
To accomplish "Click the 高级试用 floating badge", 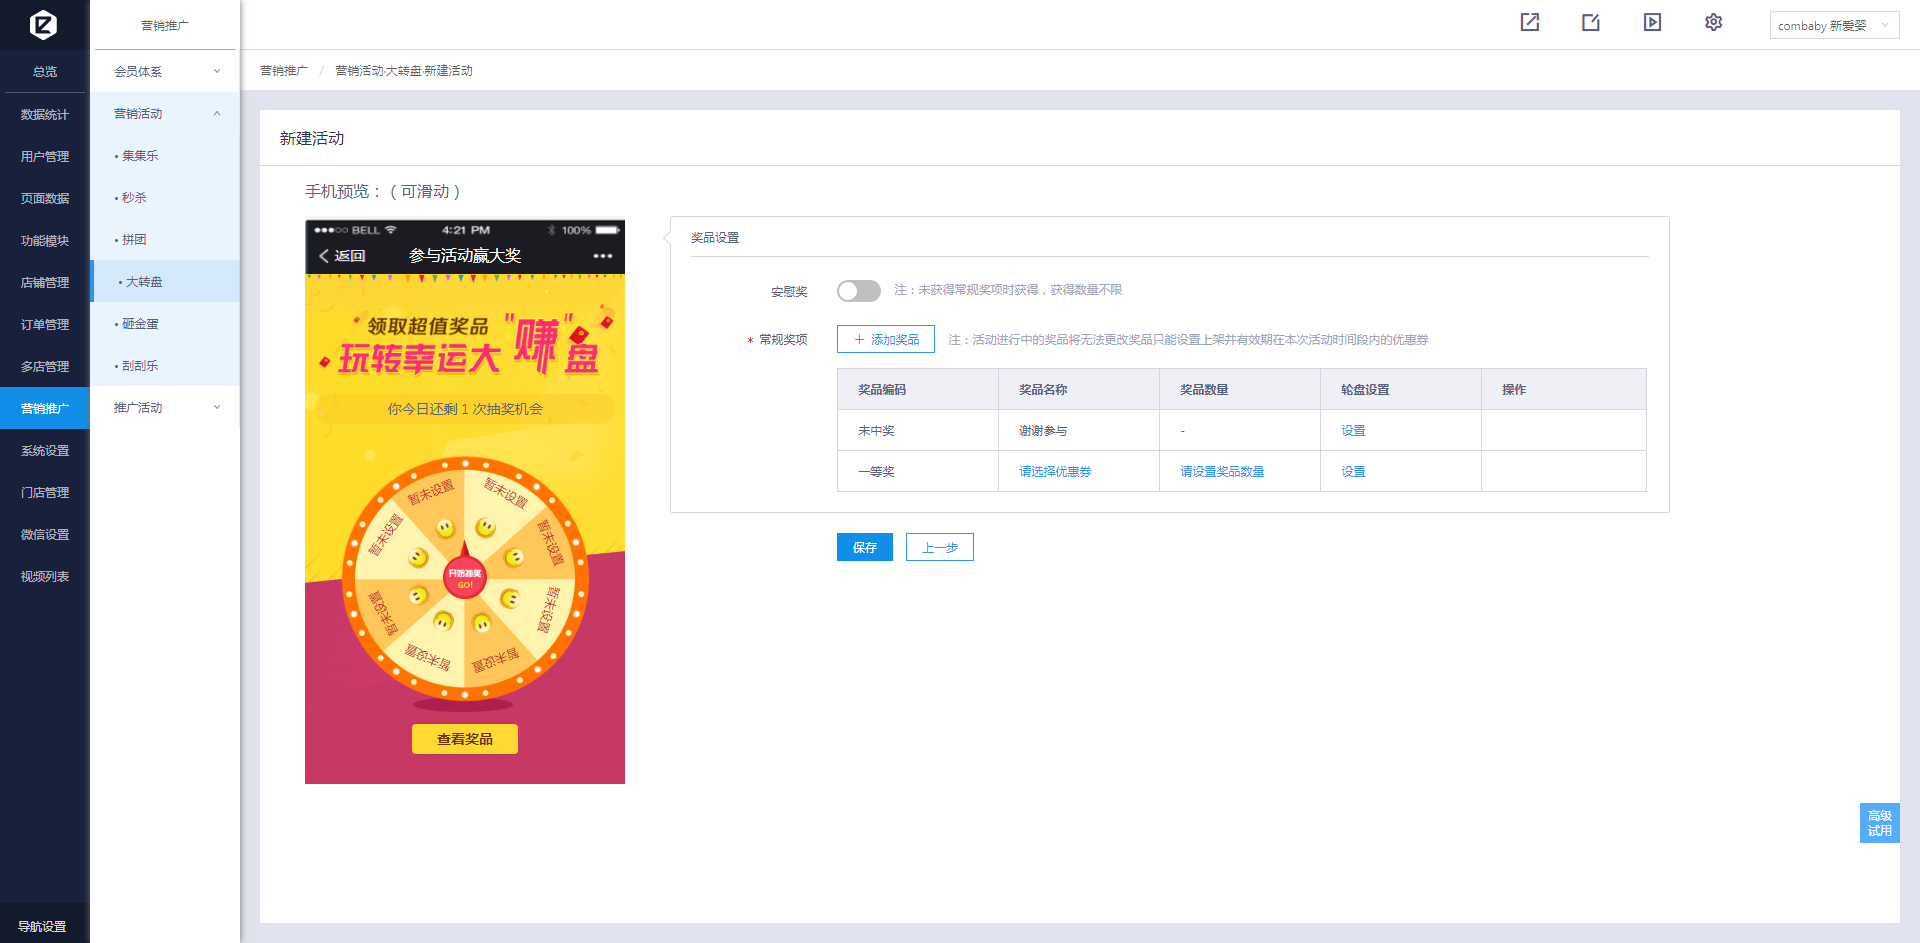I will click(x=1879, y=823).
